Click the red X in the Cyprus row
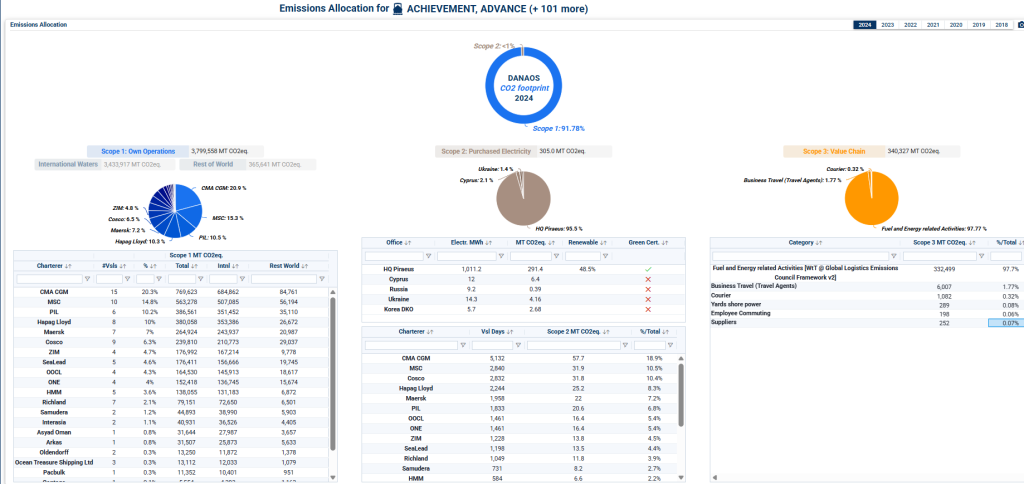This screenshot has width=1024, height=484. pos(648,279)
